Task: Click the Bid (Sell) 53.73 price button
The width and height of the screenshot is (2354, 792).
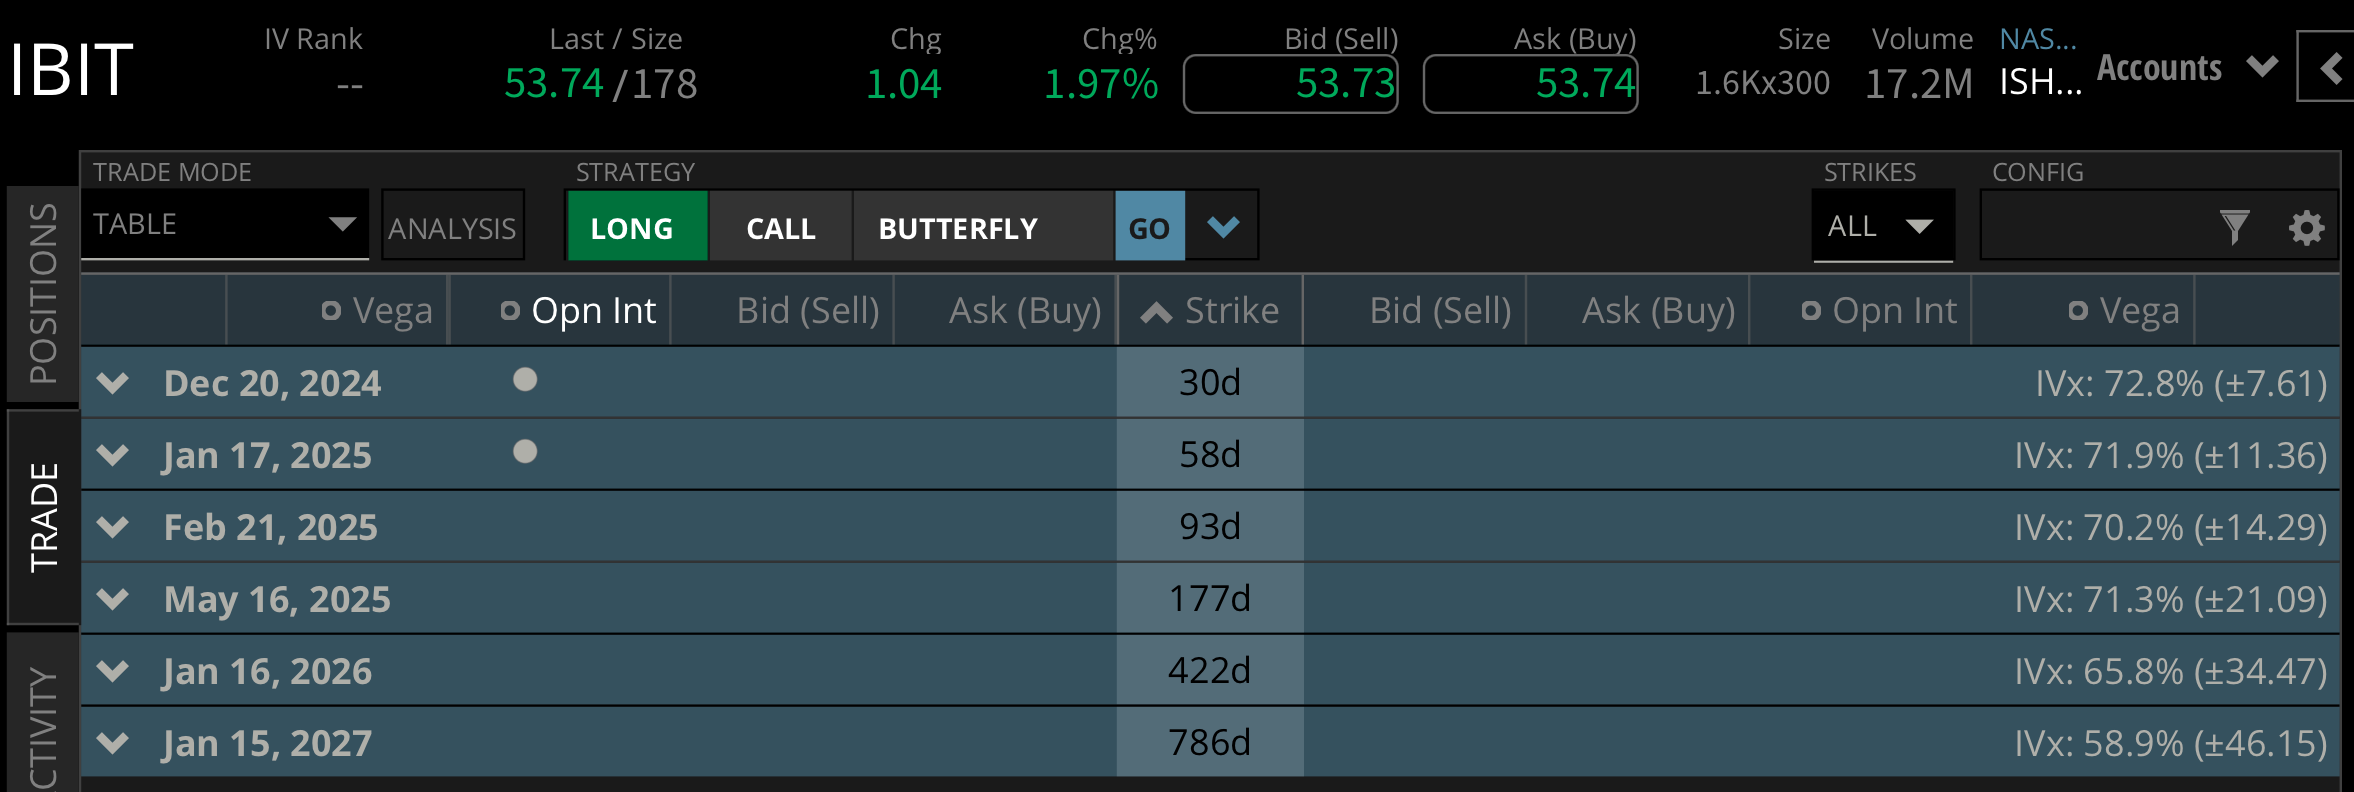Action: tap(1290, 84)
